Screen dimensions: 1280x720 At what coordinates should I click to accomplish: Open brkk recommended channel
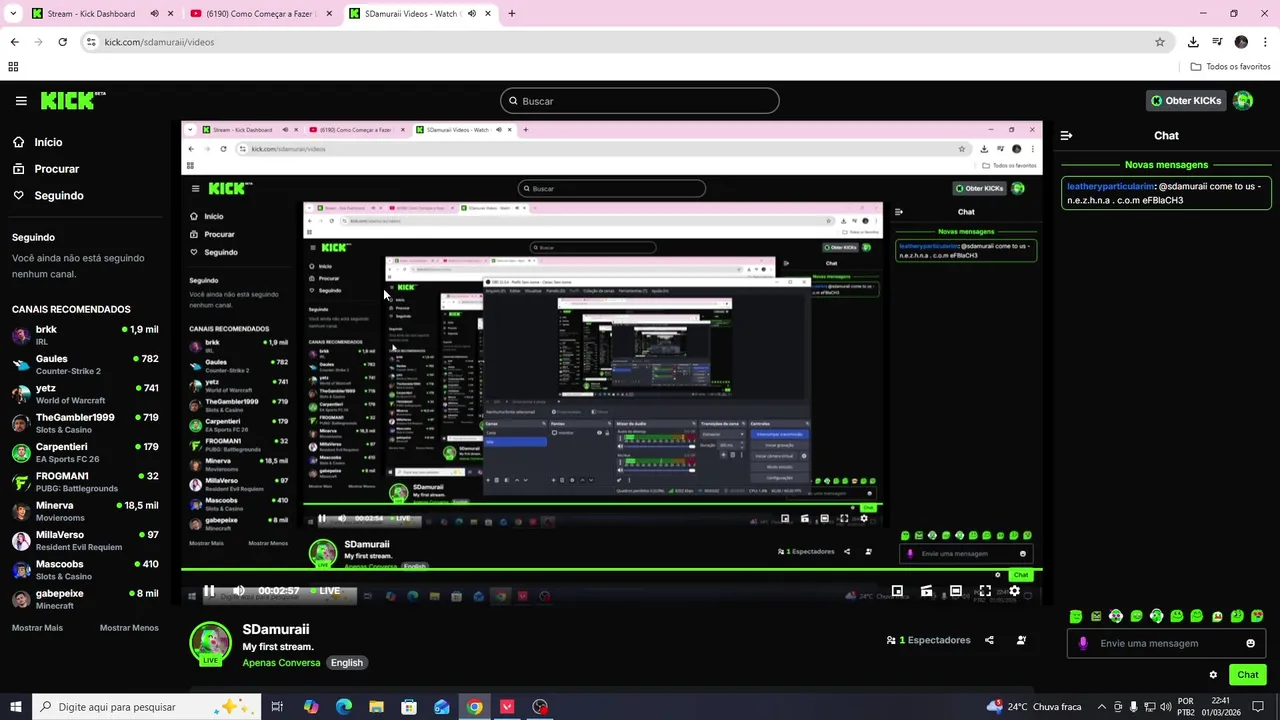pos(85,335)
